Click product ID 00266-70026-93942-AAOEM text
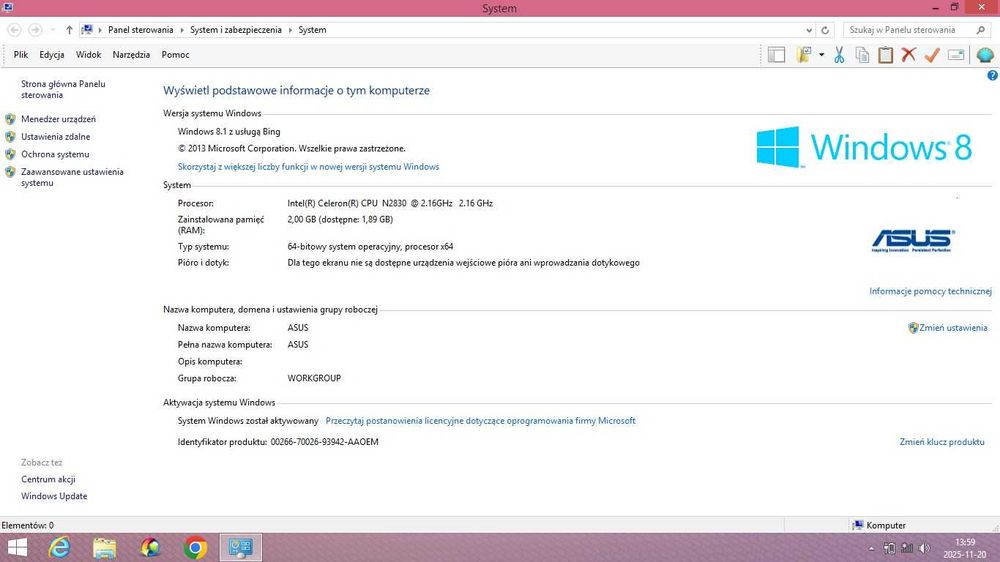Image resolution: width=1000 pixels, height=562 pixels. click(325, 442)
